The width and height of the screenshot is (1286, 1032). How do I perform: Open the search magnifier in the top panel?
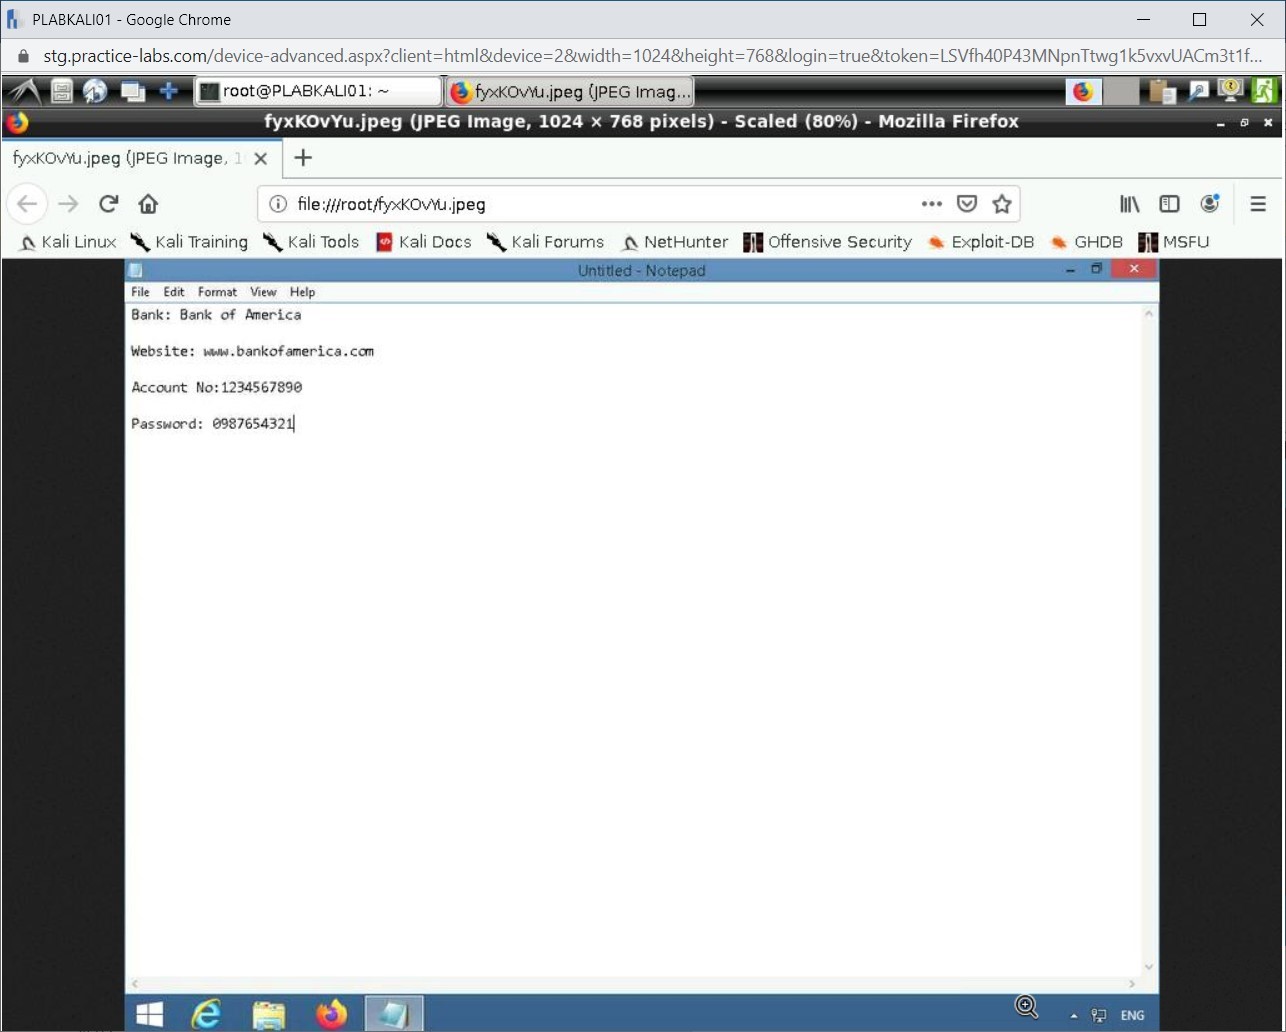1197,91
